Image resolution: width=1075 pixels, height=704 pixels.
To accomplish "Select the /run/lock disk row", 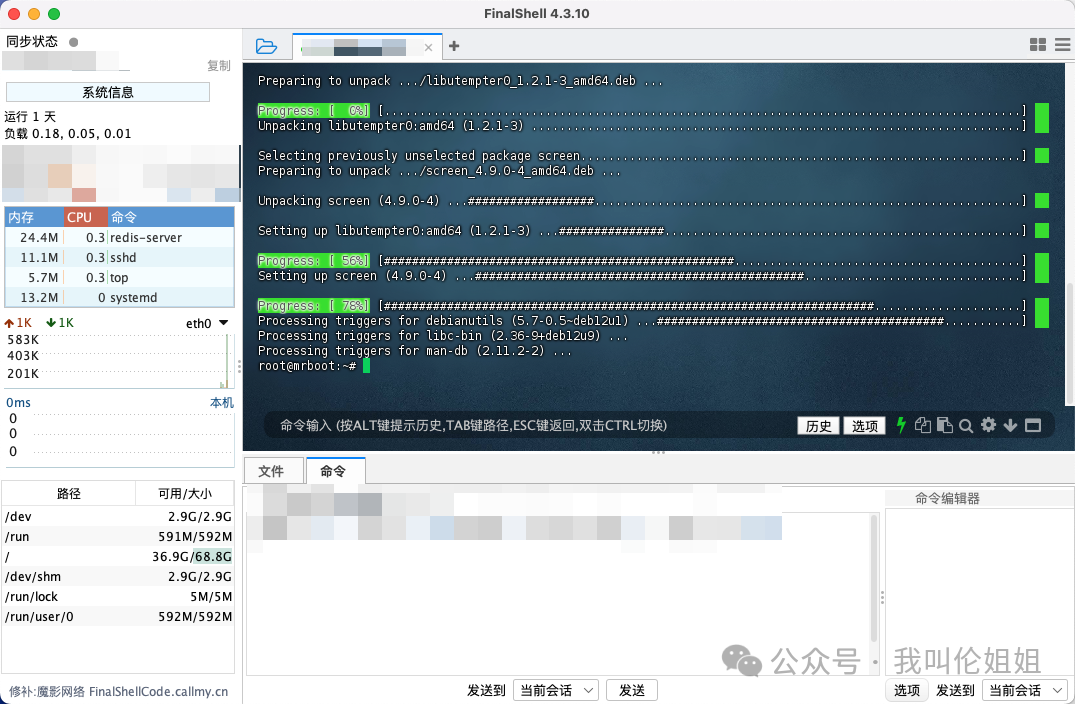I will 118,596.
